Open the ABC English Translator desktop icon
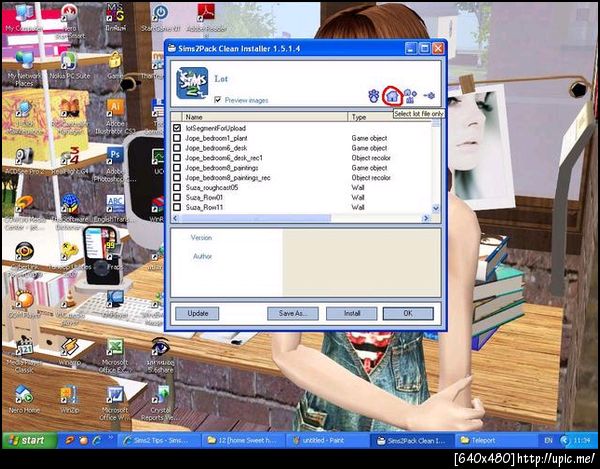The height and width of the screenshot is (469, 600). coord(115,209)
